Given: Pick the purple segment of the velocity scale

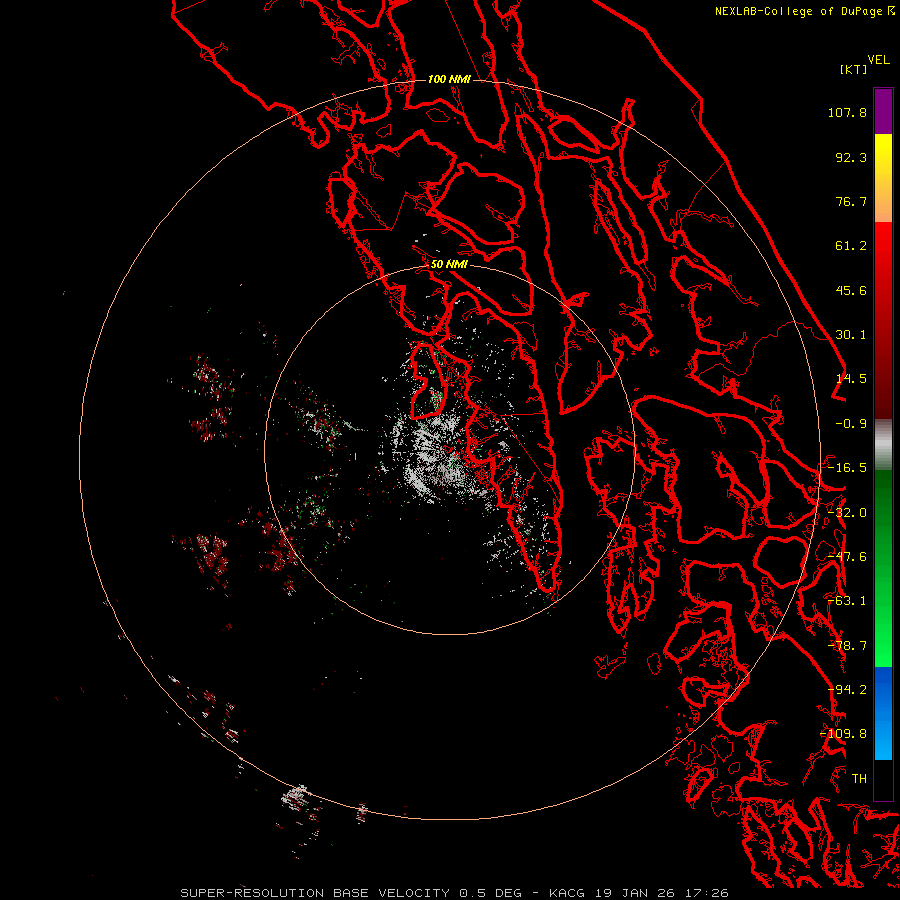Looking at the screenshot, I should pos(883,111).
